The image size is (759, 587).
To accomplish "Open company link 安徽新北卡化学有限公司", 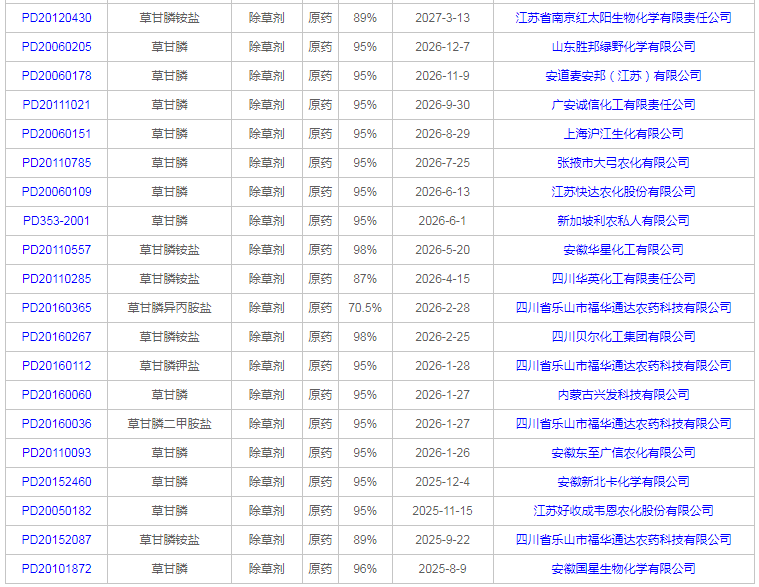I will [x=623, y=482].
